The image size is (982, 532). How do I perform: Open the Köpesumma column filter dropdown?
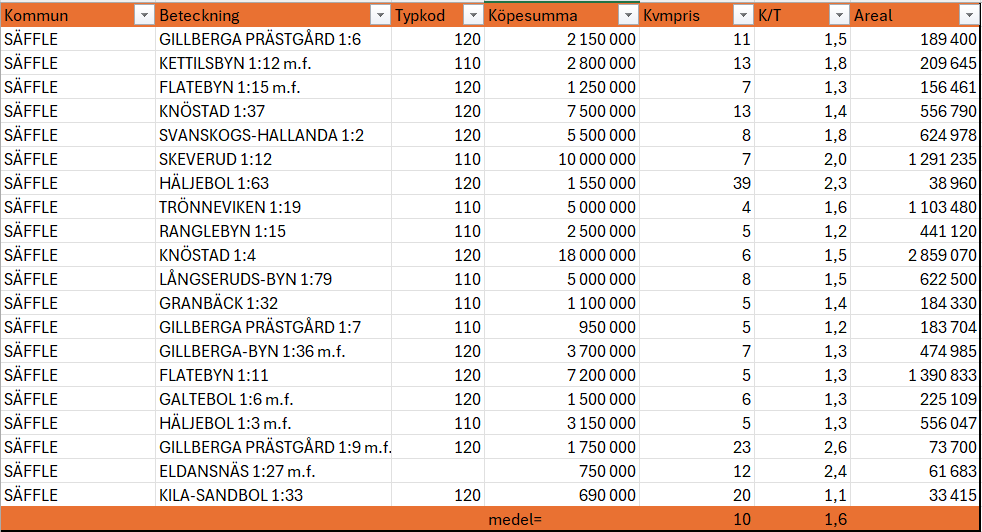point(628,15)
